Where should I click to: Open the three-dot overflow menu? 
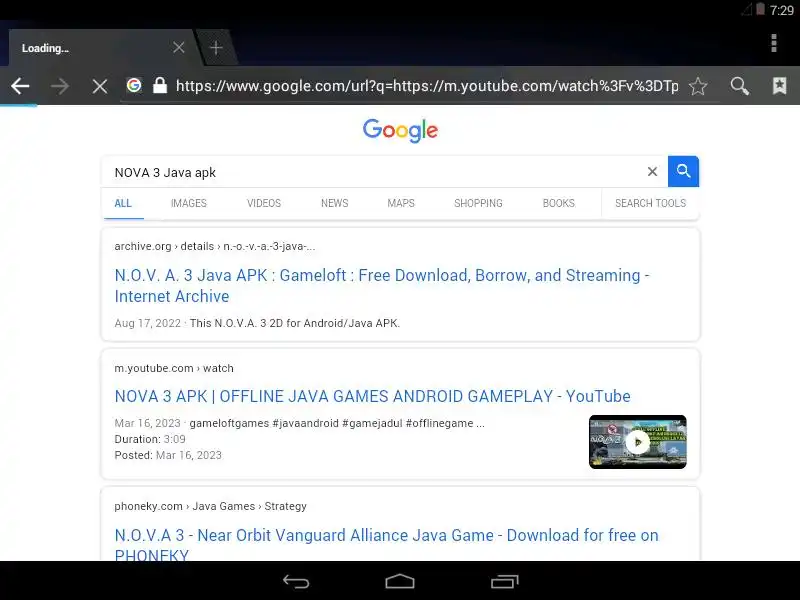(774, 43)
